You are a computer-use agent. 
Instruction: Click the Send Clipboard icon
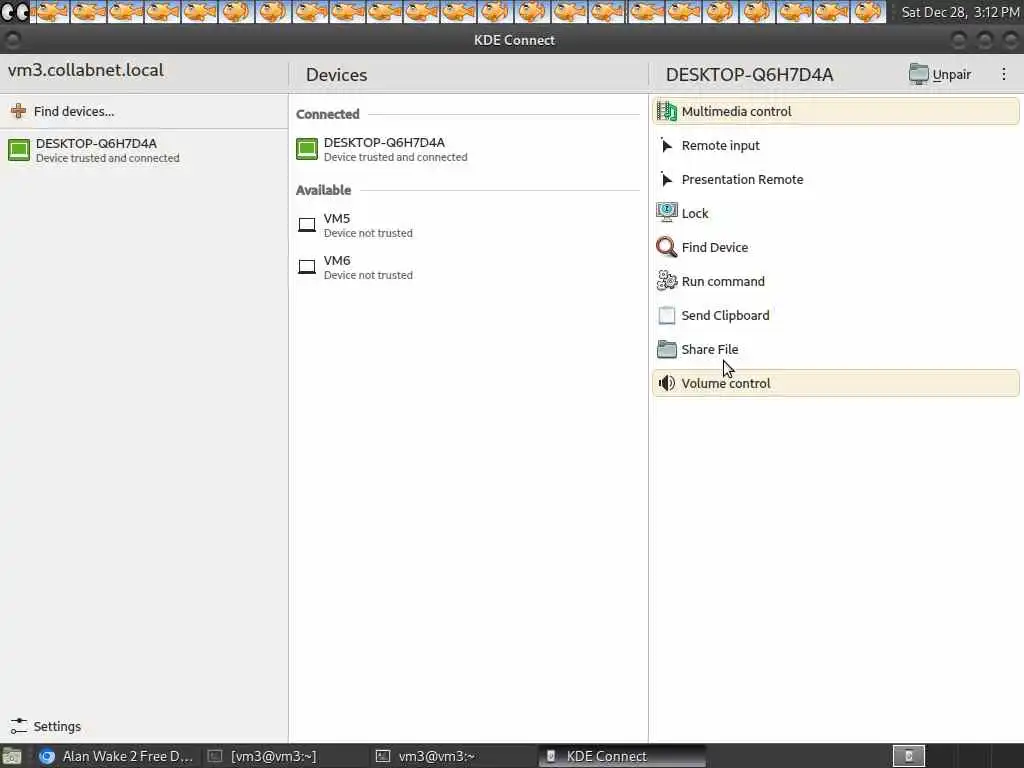point(666,315)
